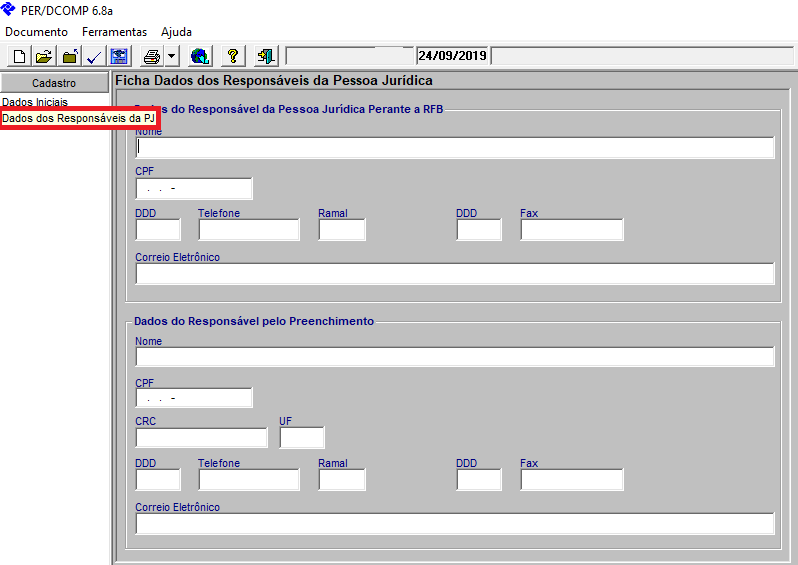Open a document with the folder icon
The image size is (798, 565).
(44, 56)
